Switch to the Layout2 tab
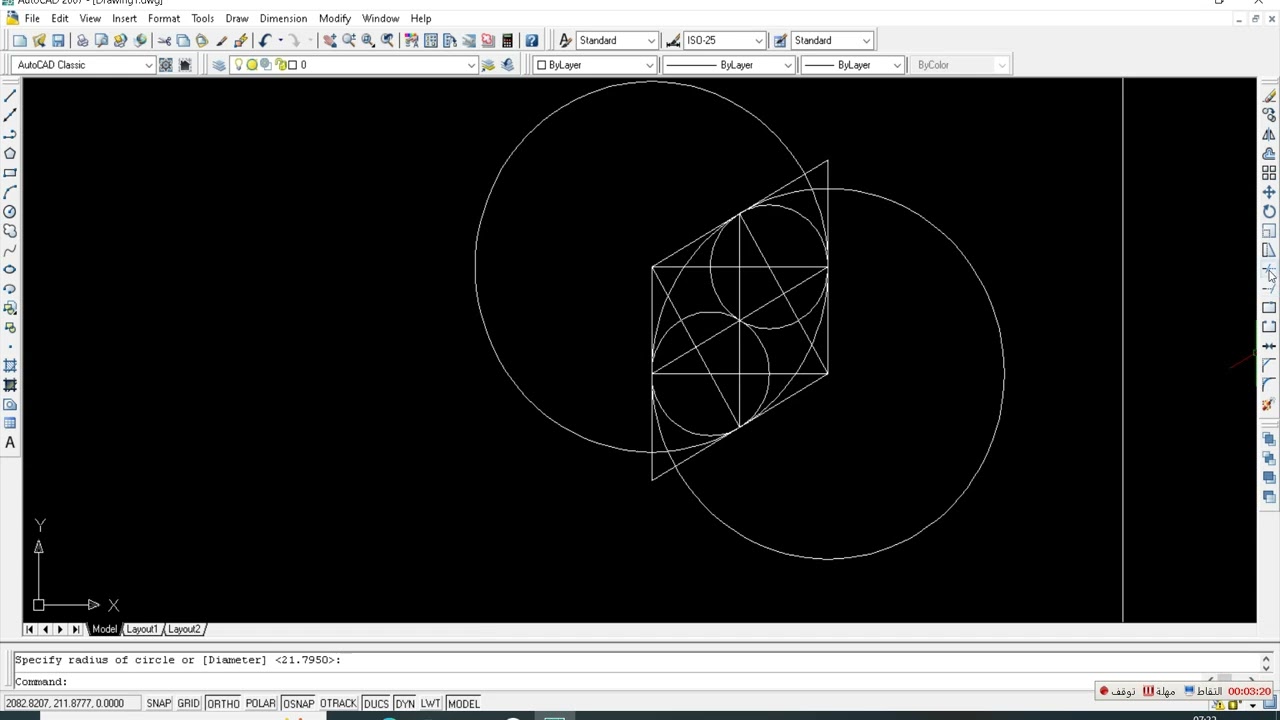This screenshot has width=1280, height=720. (x=184, y=629)
